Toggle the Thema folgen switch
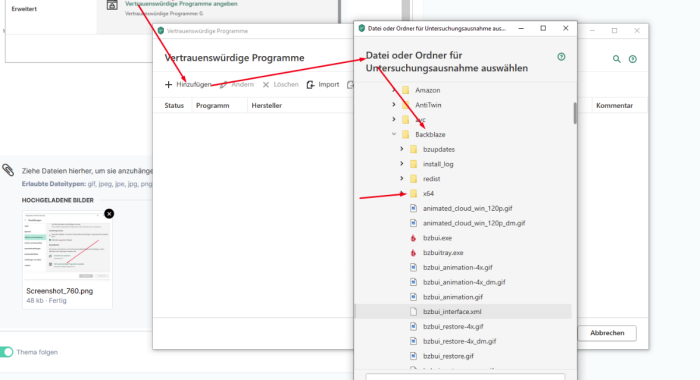This screenshot has width=700, height=380. tap(7, 352)
